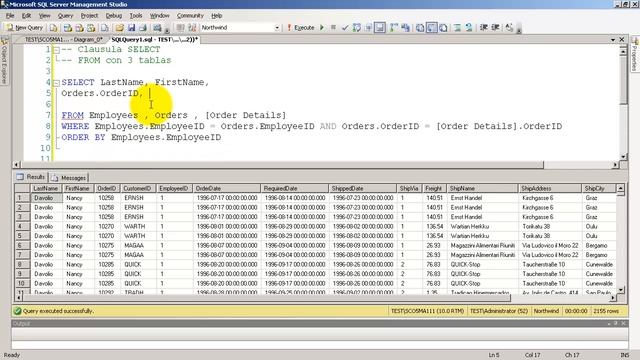The width and height of the screenshot is (640, 360).
Task: Click the New Query toolbar button
Action: pyautogui.click(x=24, y=28)
